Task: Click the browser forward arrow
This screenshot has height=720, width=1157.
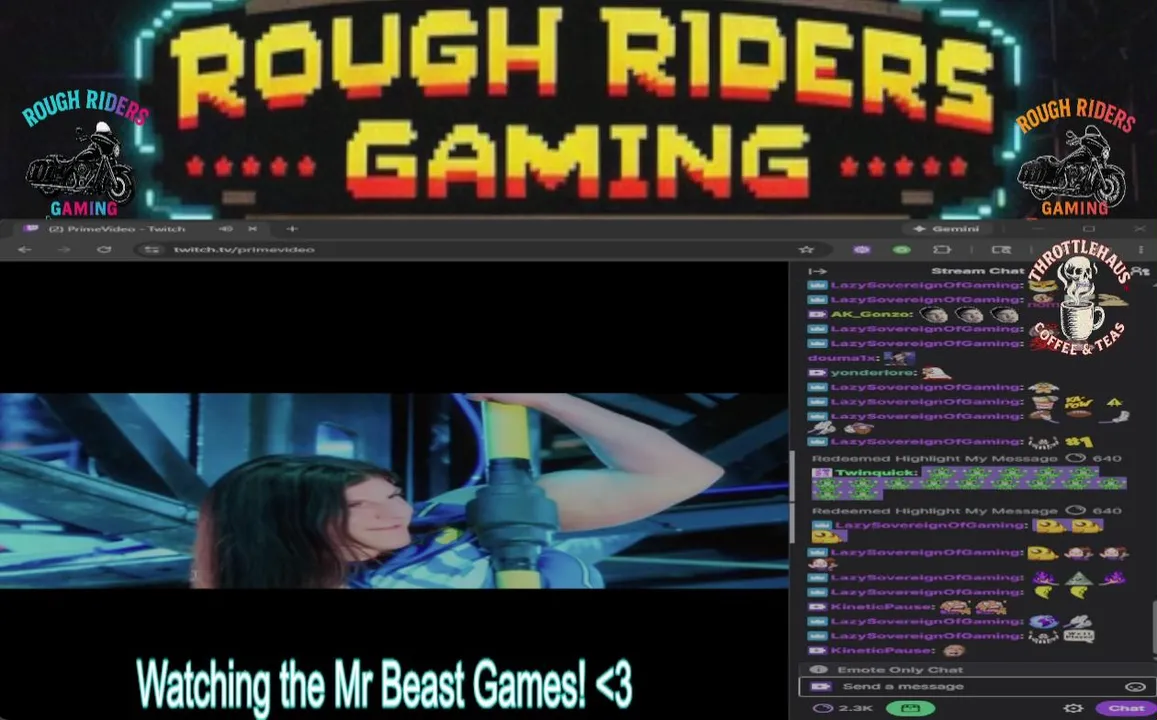Action: (x=63, y=250)
